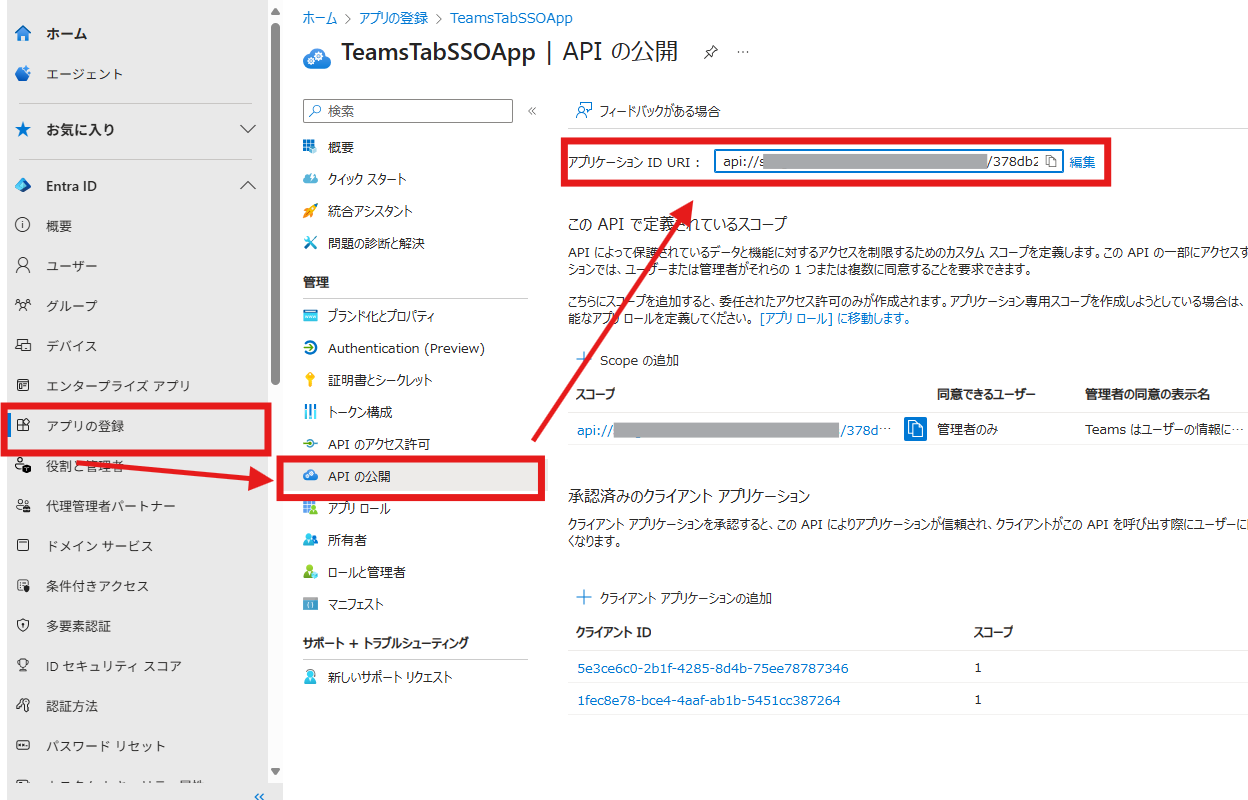This screenshot has width=1248, height=800.
Task: Follow the [アプリ ロール] link in the description
Action: click(795, 318)
